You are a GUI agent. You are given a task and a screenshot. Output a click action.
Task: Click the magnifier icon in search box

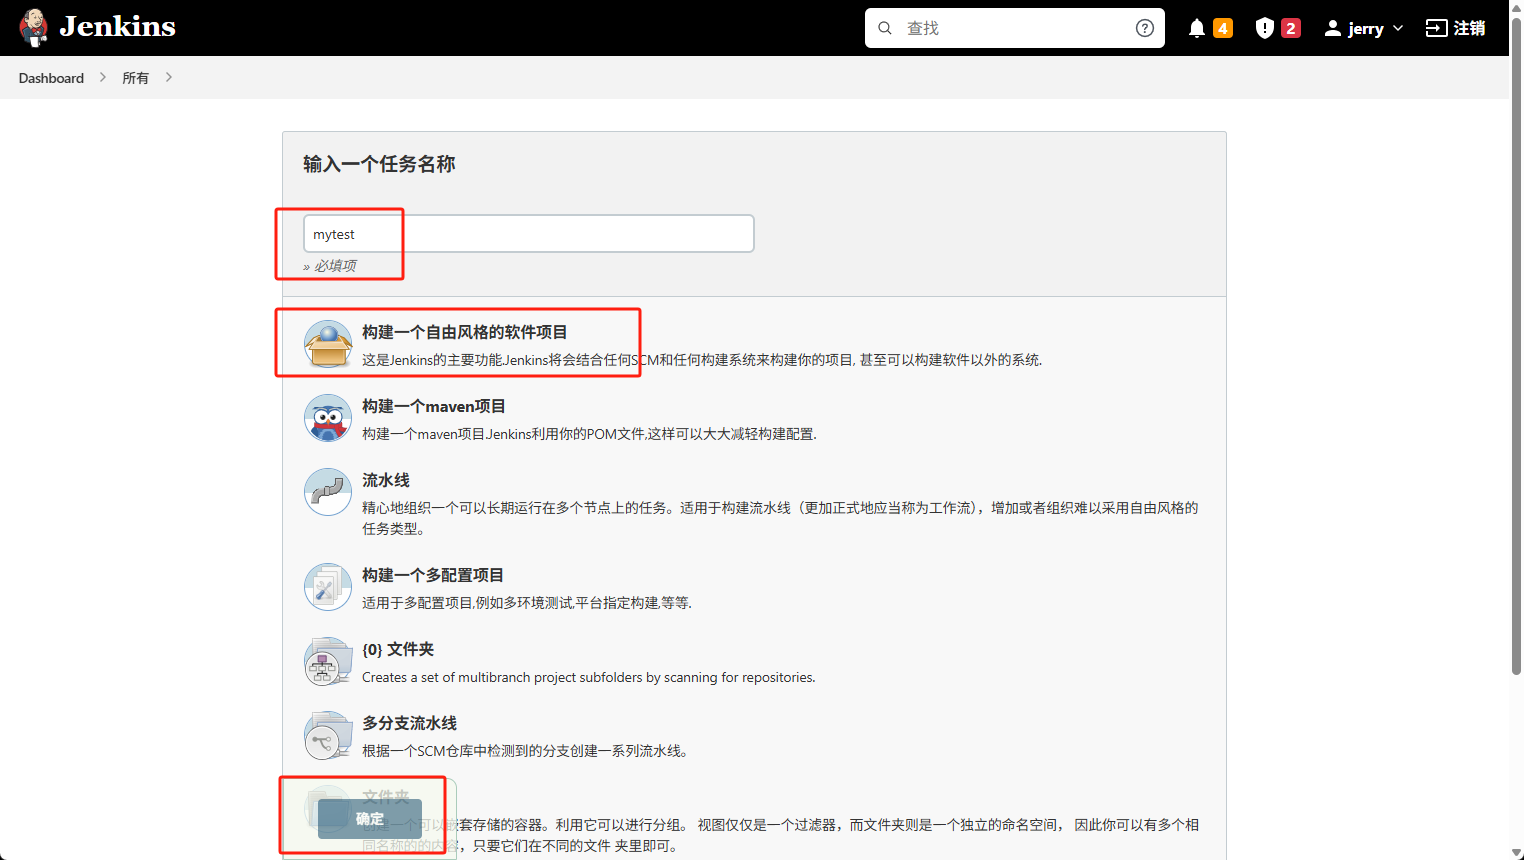tap(885, 28)
